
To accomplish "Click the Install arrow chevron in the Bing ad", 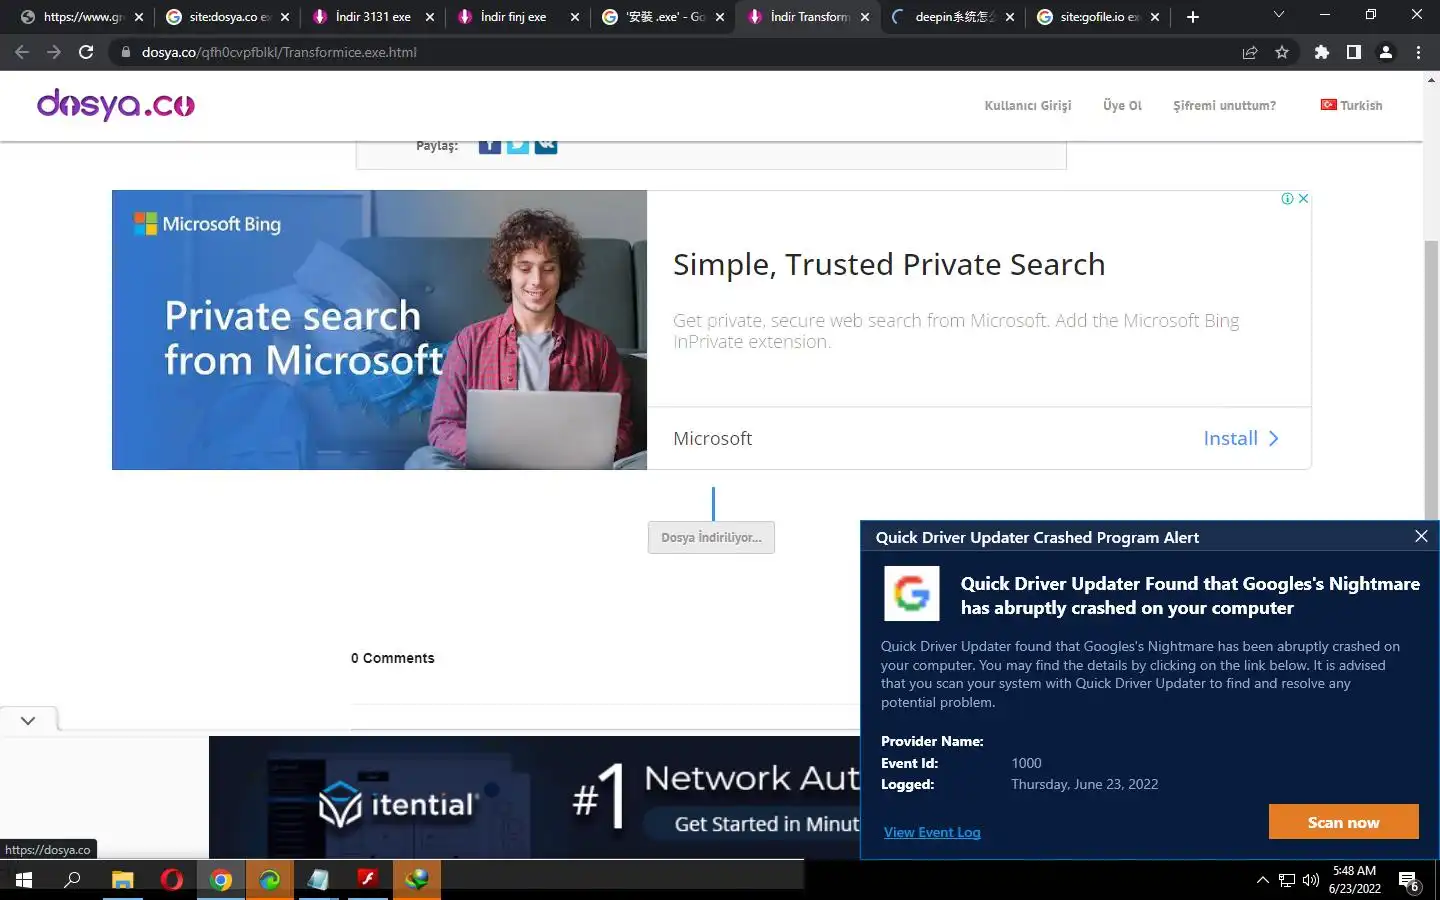I will point(1273,439).
